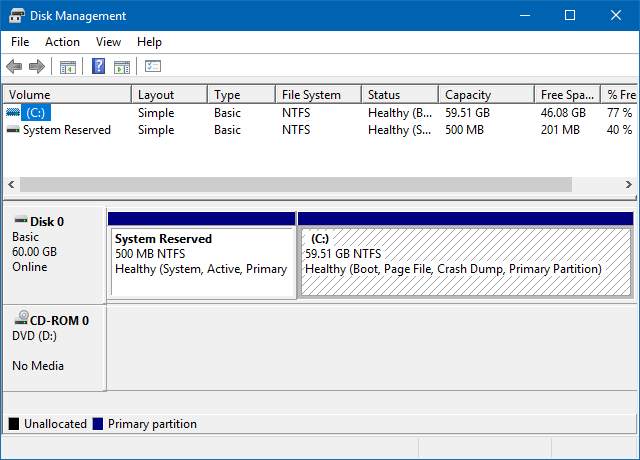Select the System Reserved row in volume list

[66, 130]
